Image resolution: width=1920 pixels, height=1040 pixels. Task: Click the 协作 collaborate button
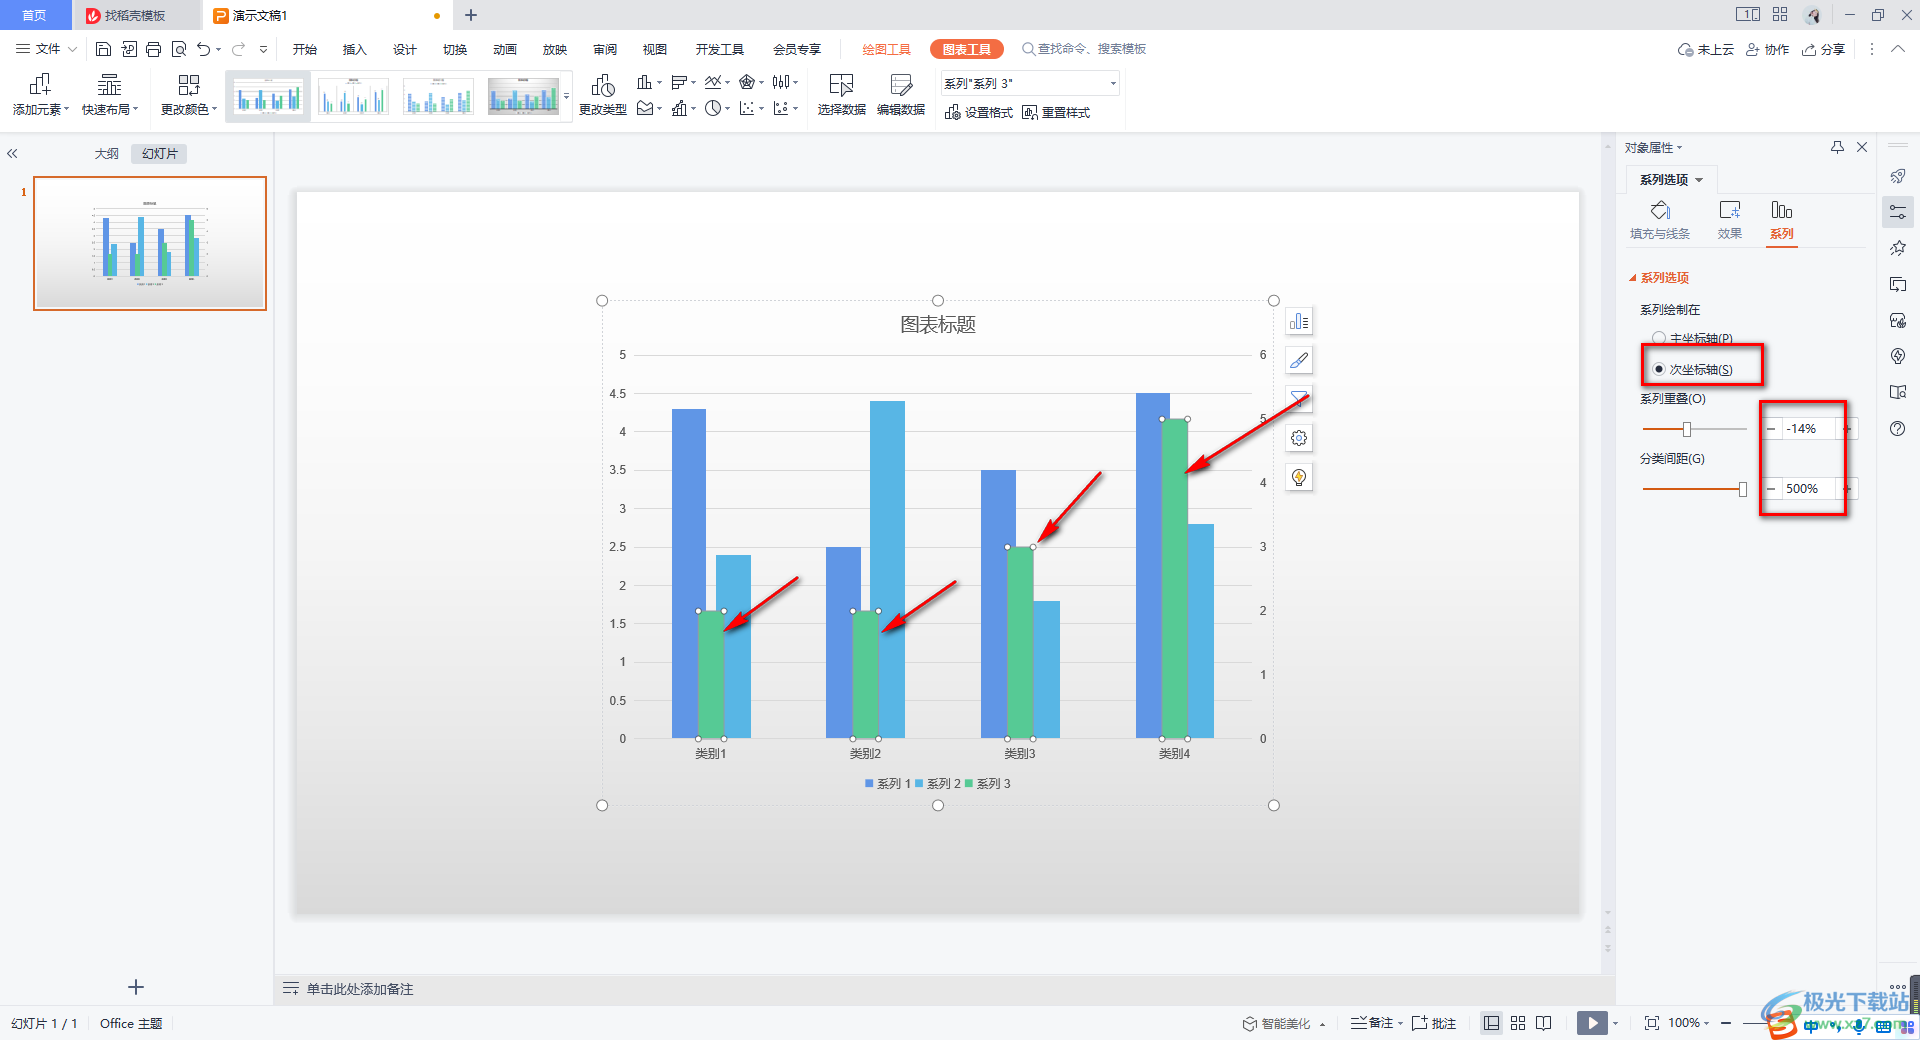click(1767, 49)
